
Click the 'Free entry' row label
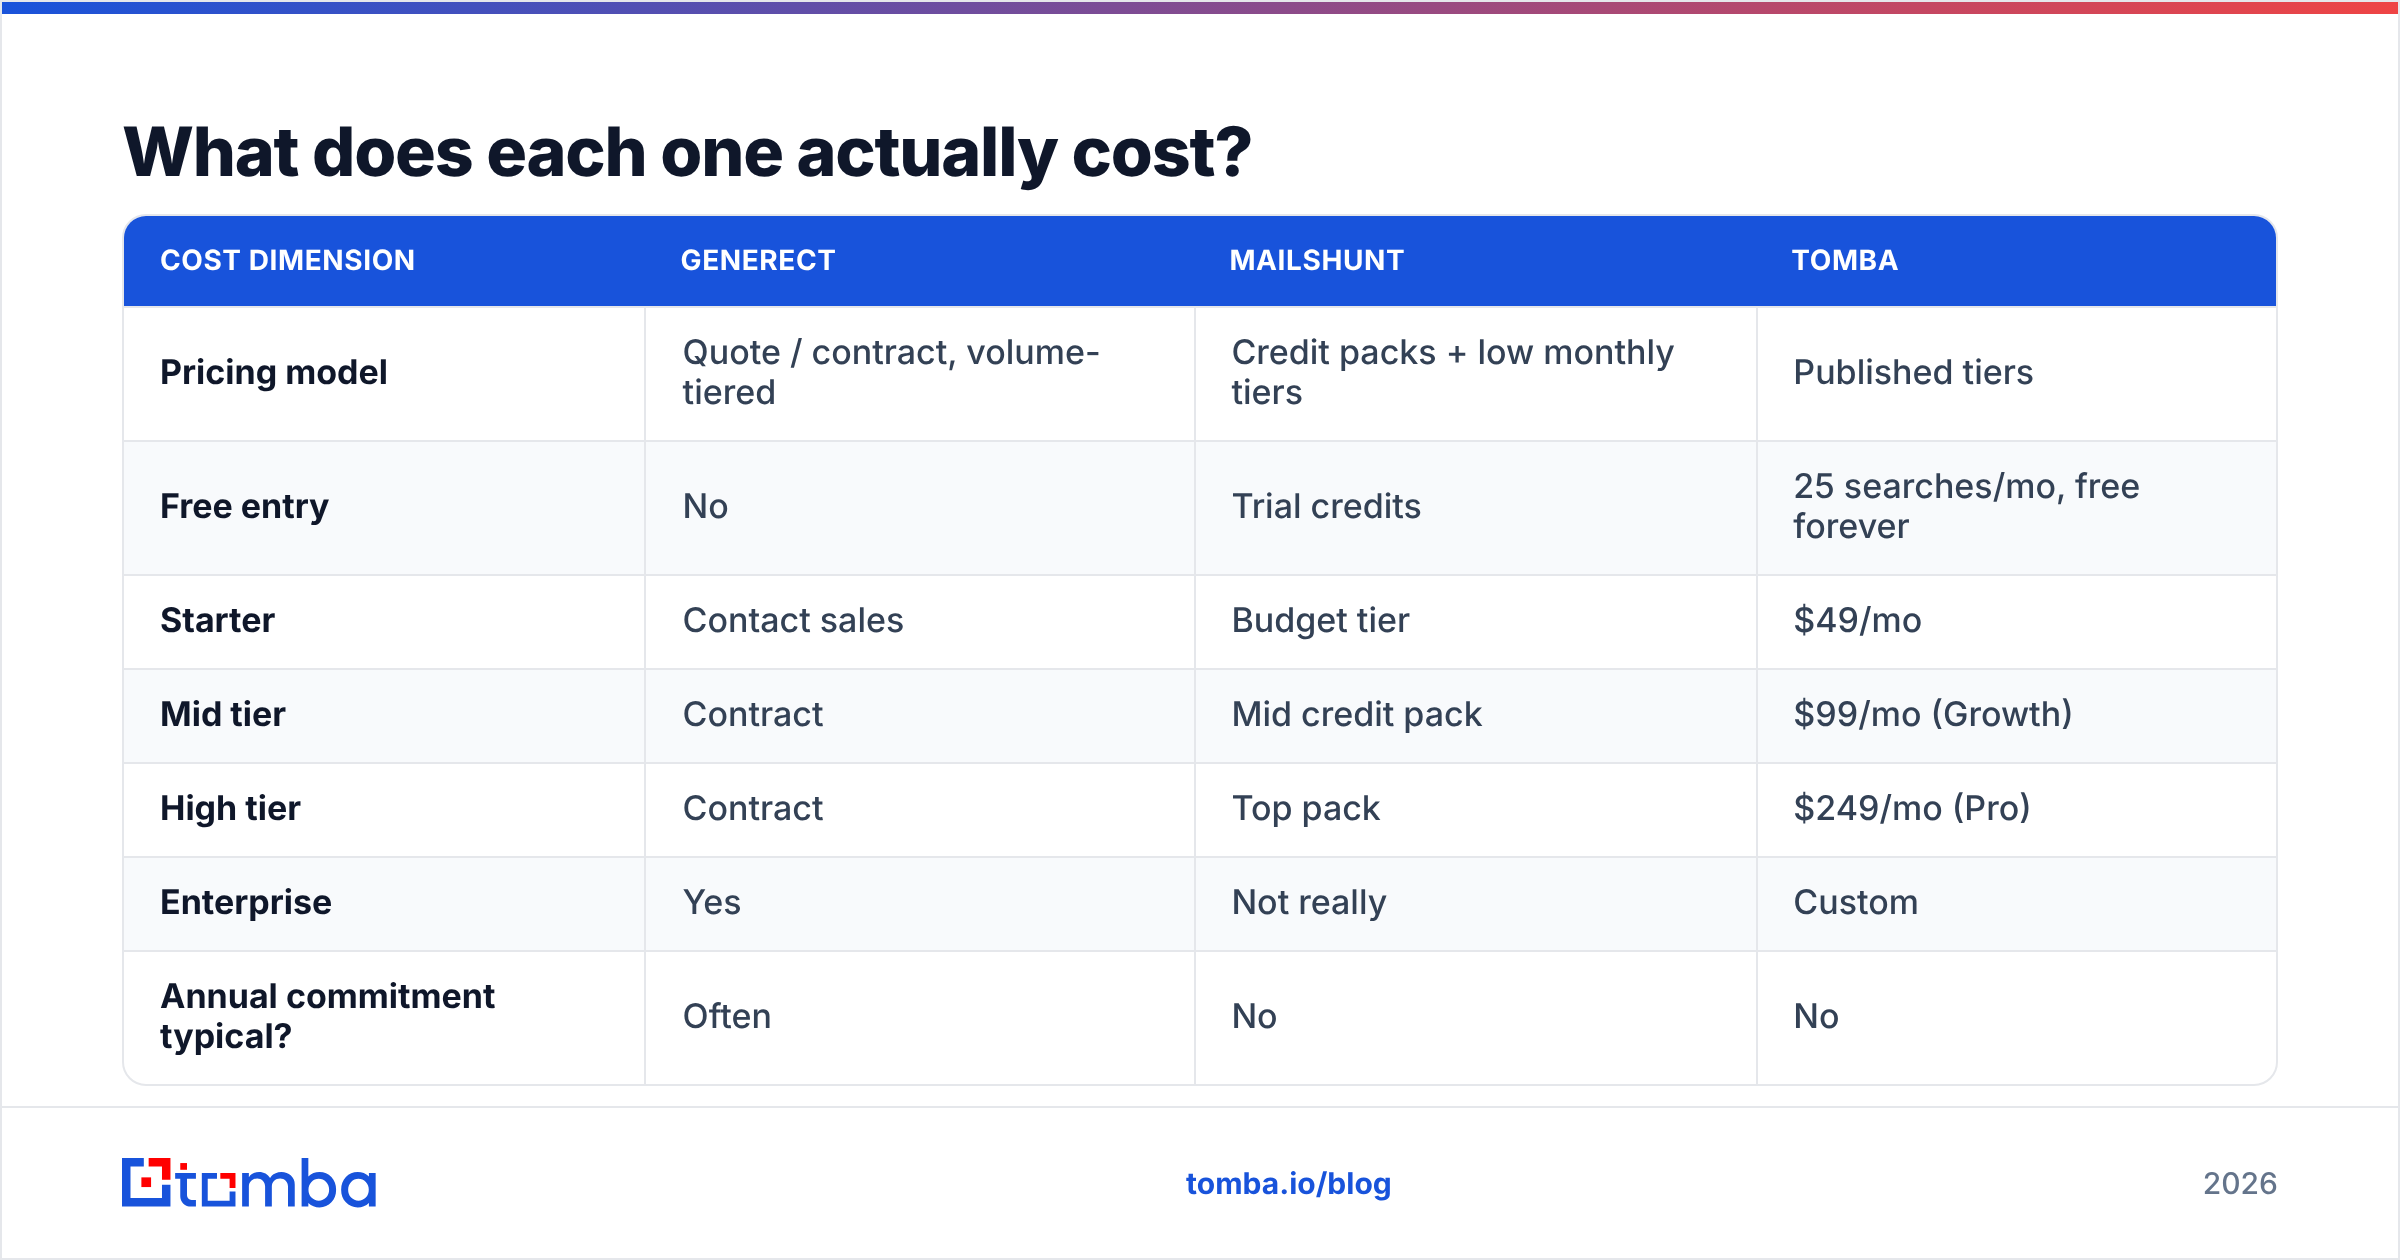[x=244, y=506]
